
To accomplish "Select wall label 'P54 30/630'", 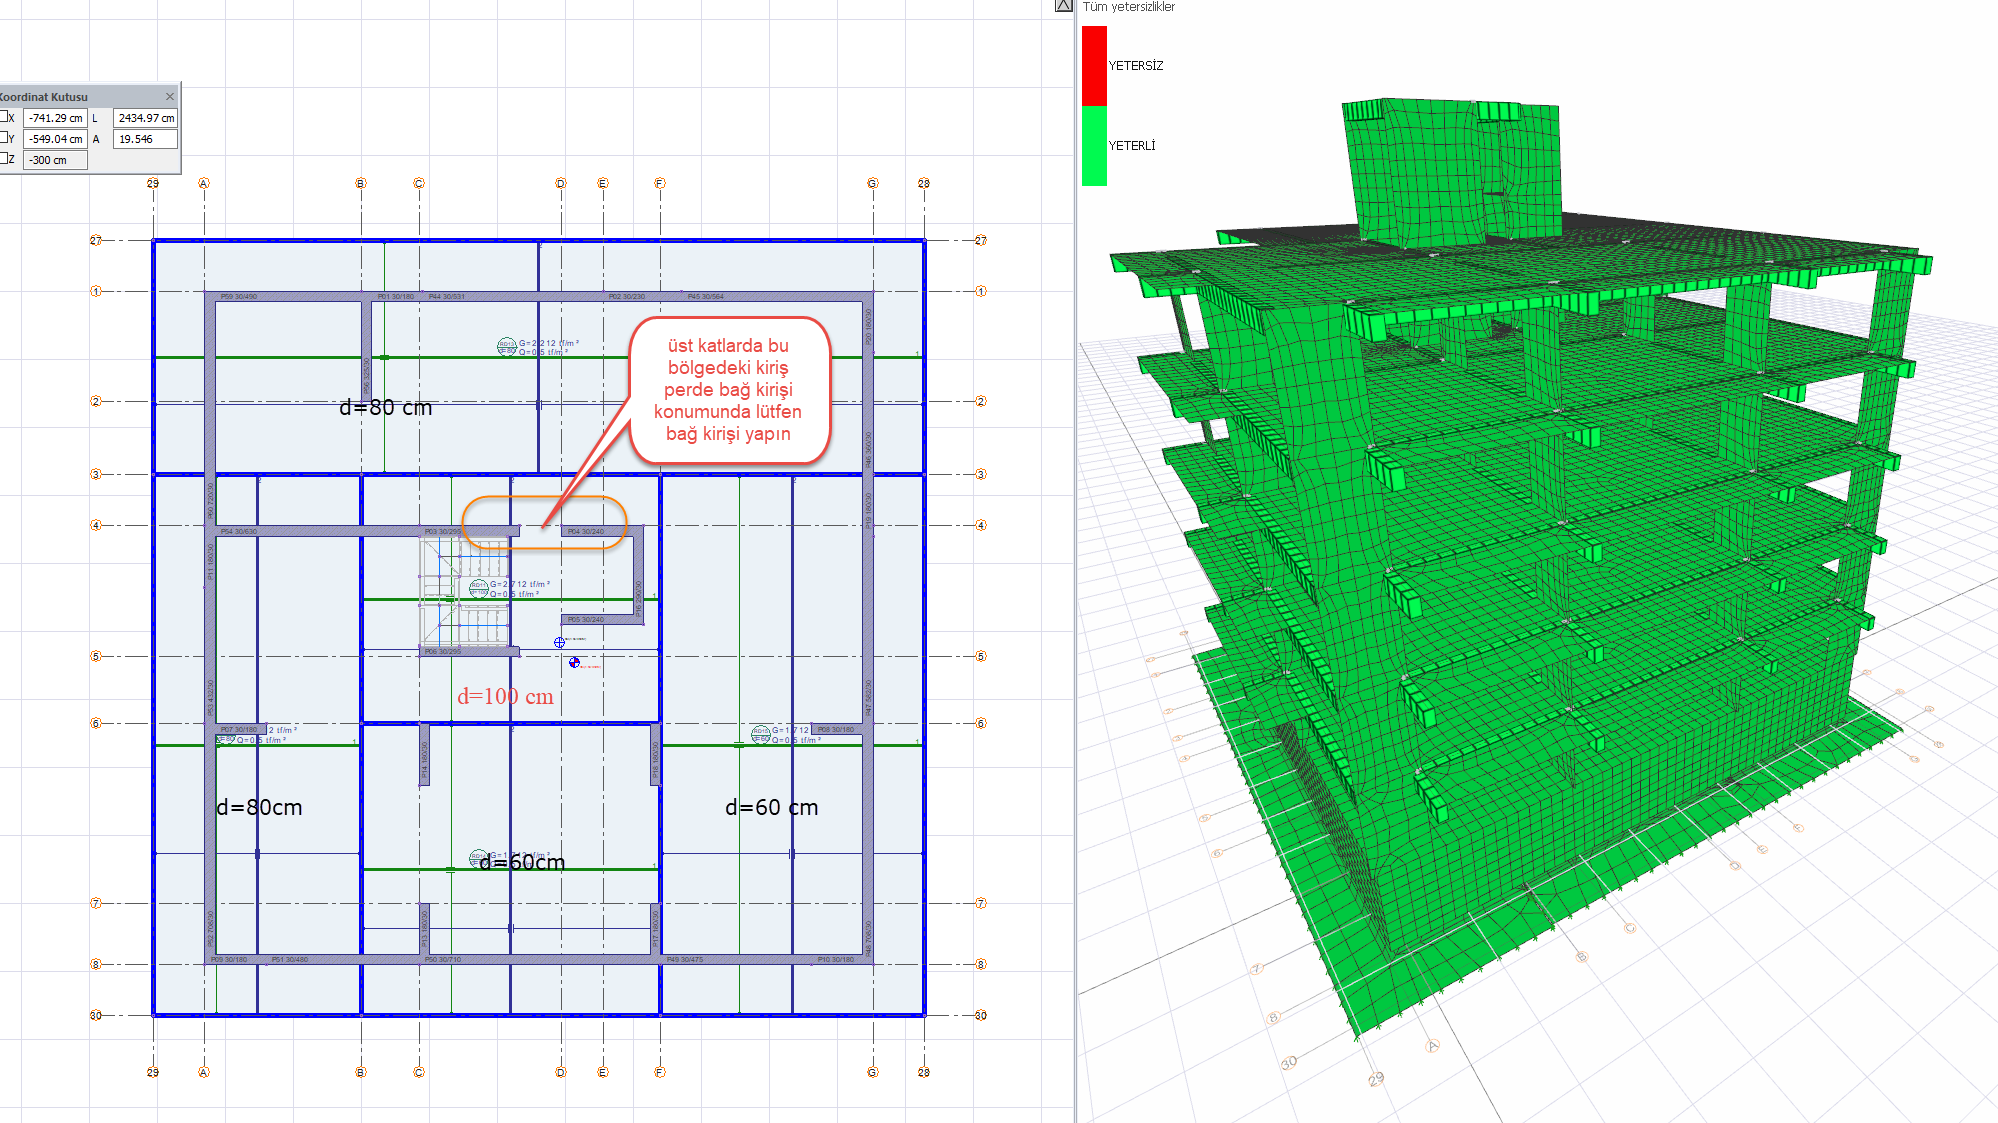I will click(239, 532).
